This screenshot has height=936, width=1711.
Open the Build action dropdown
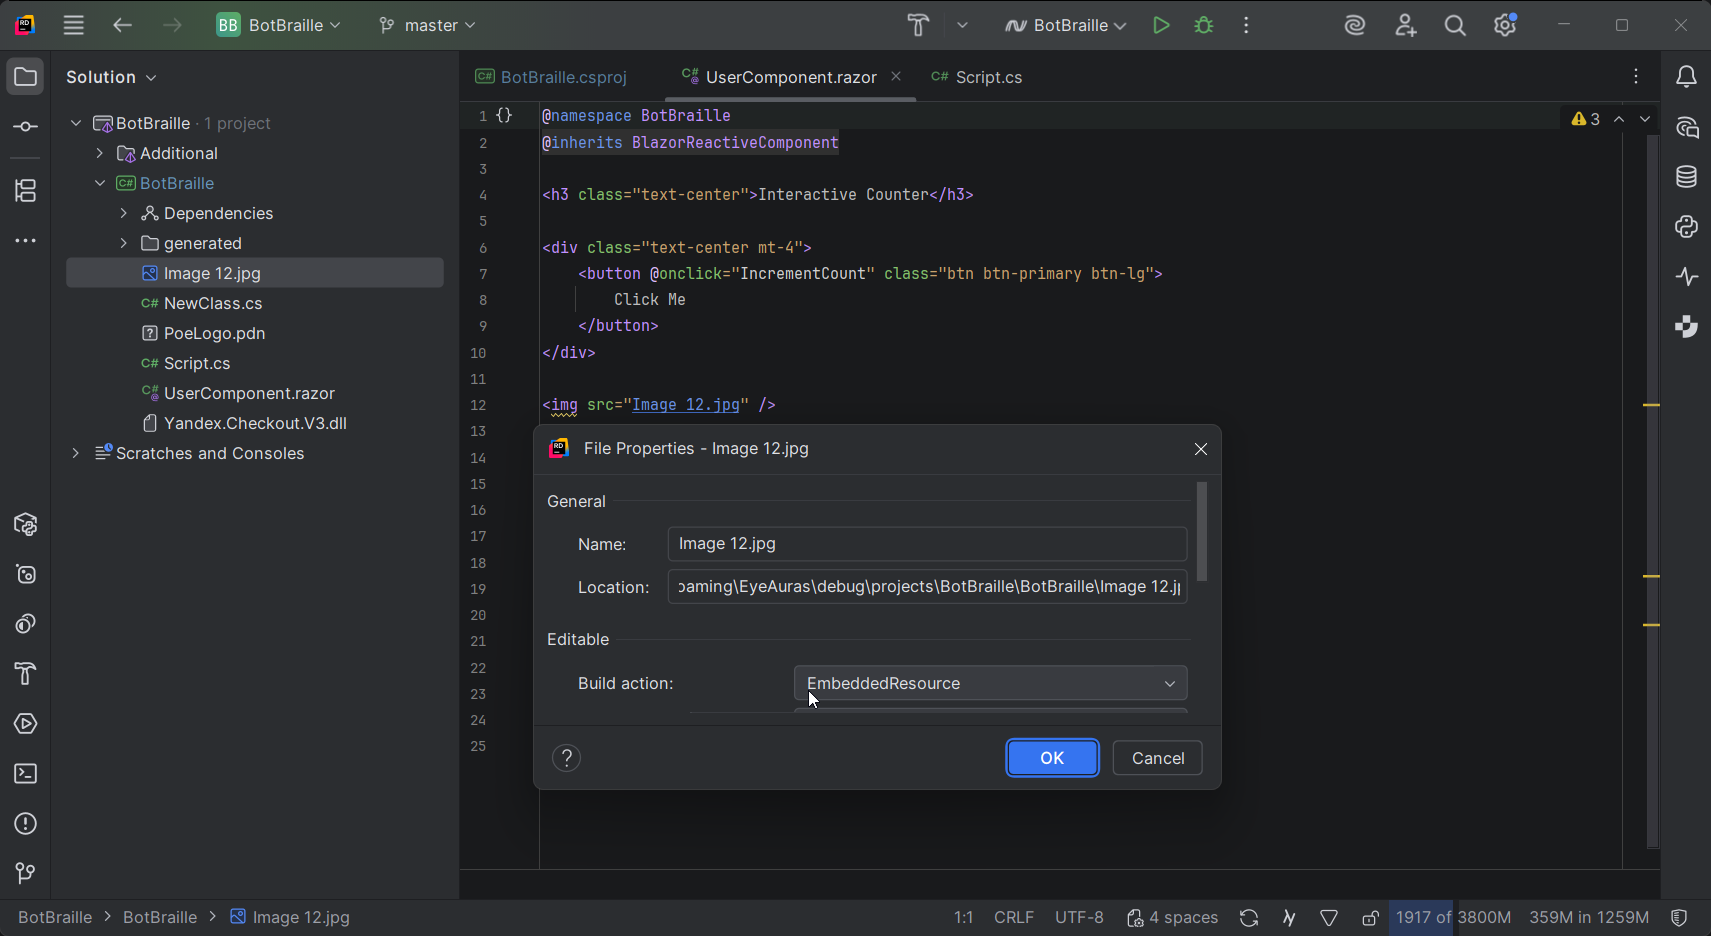(990, 683)
